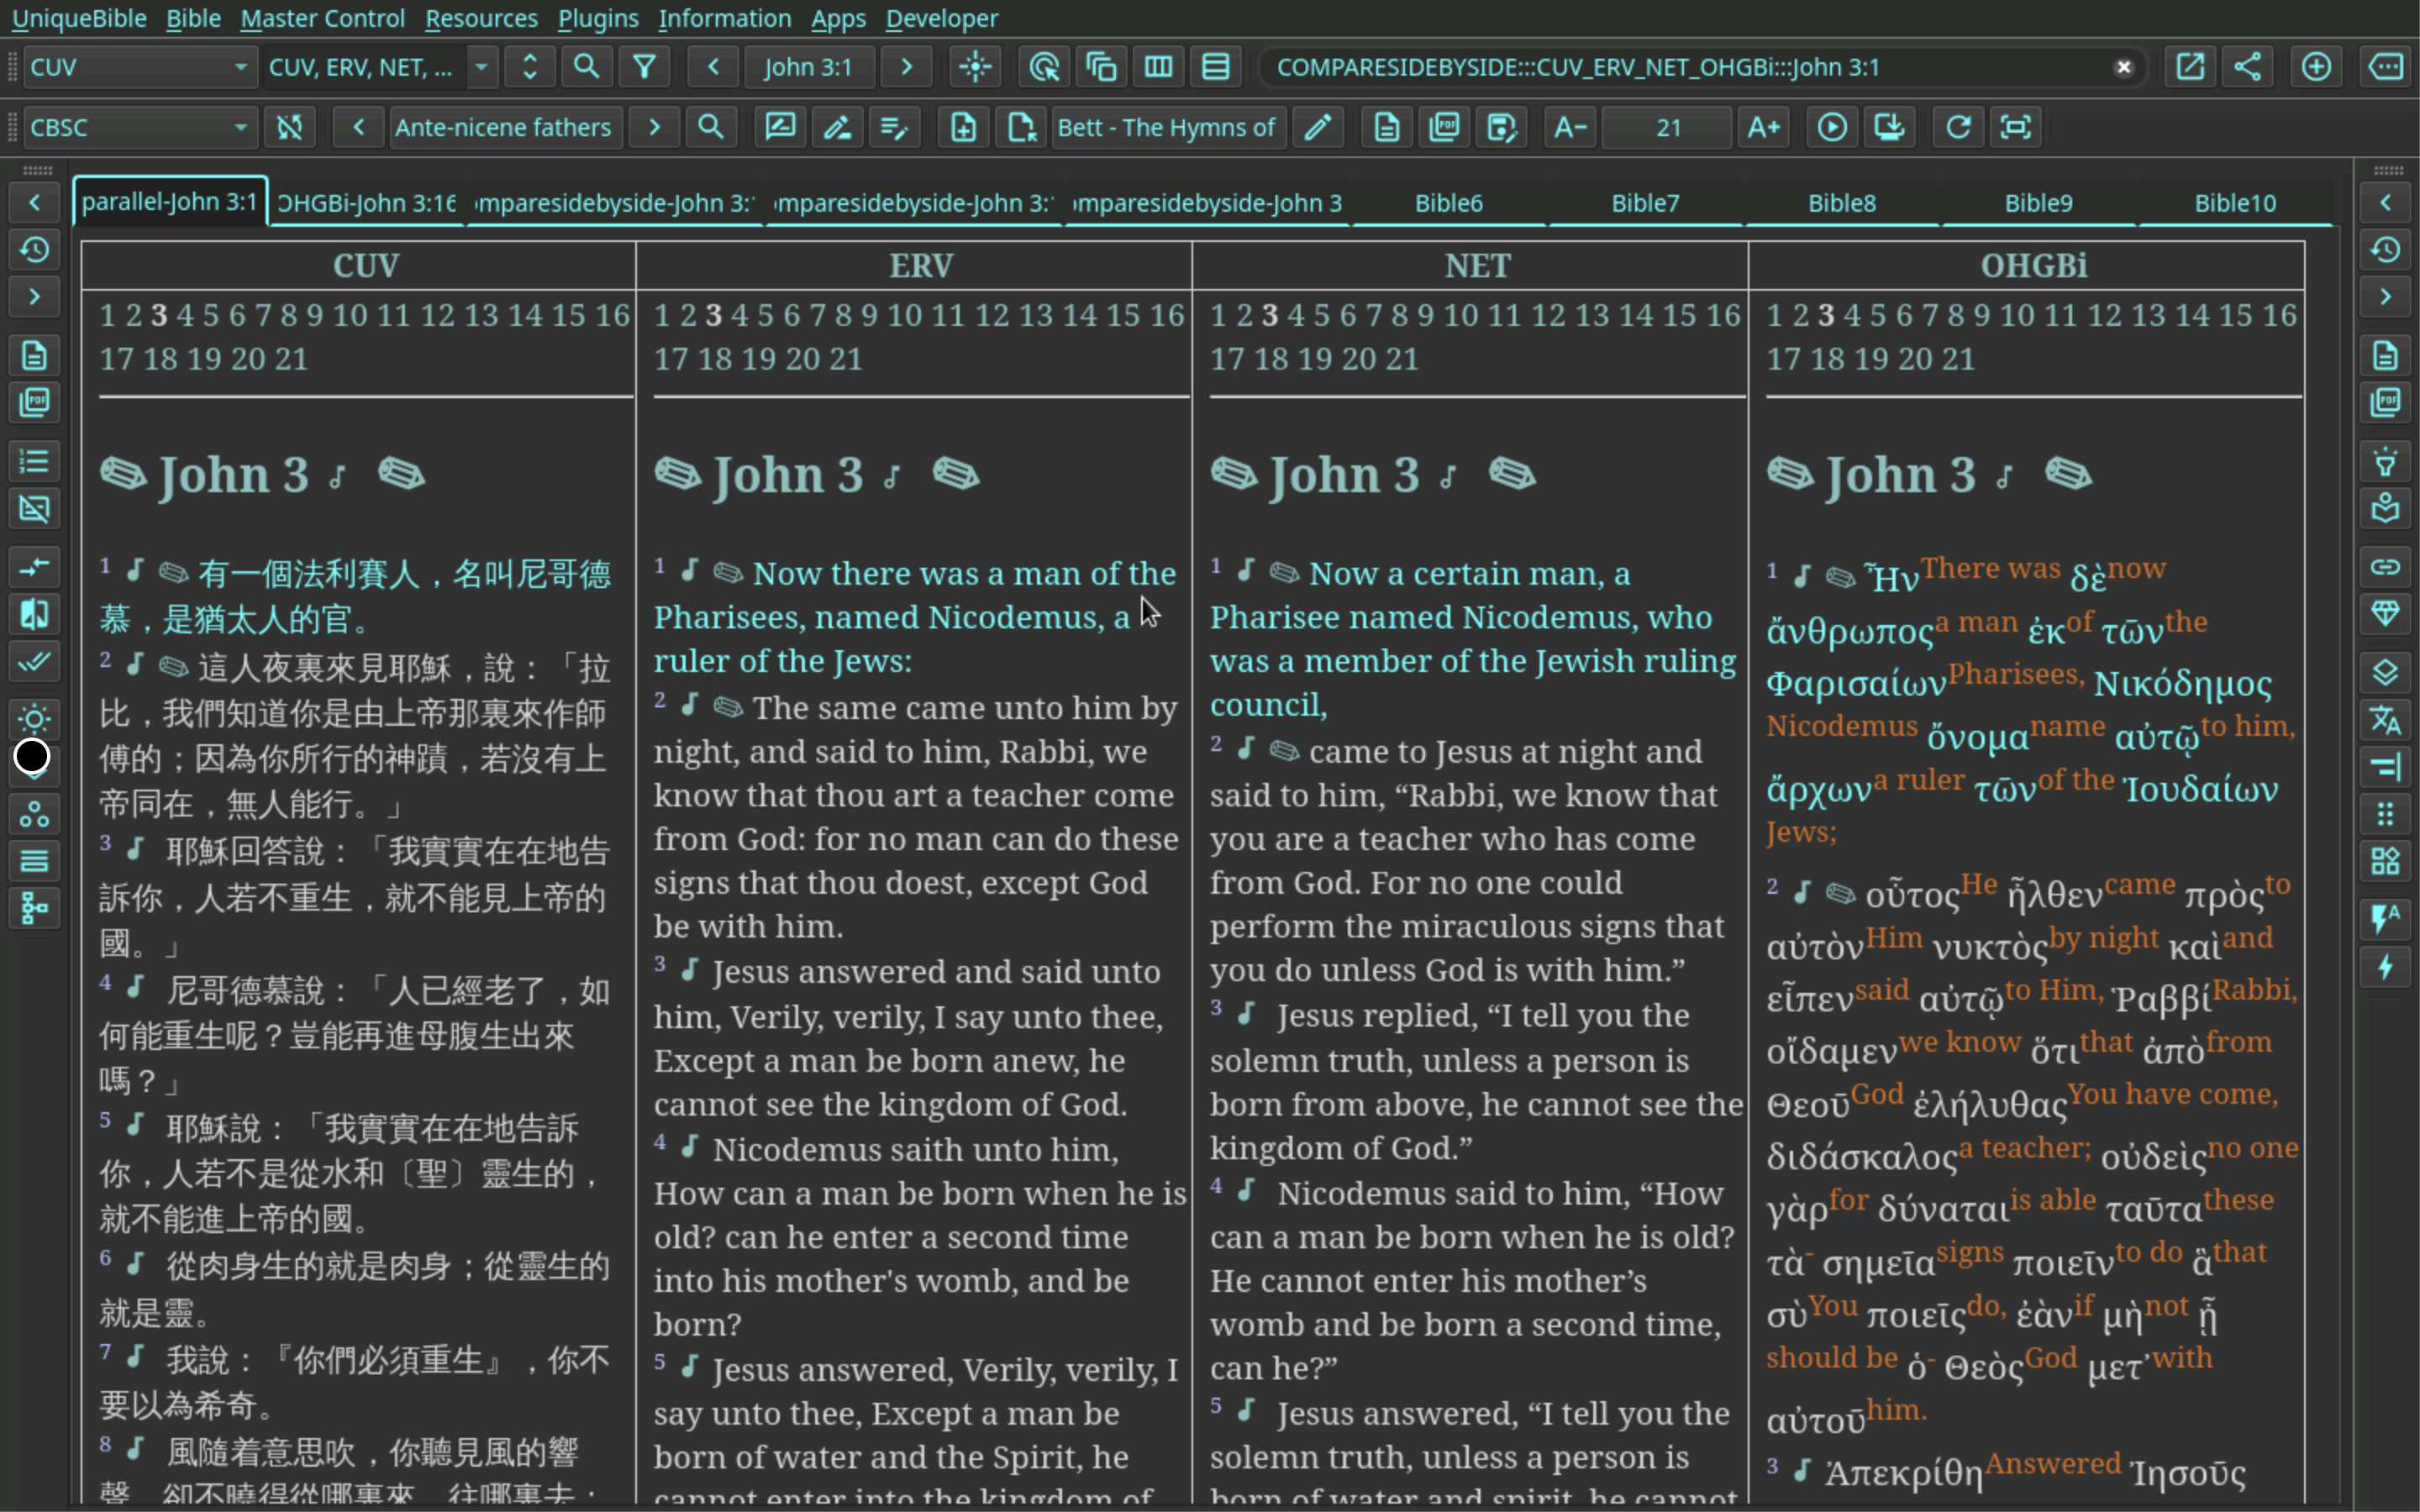Image resolution: width=2420 pixels, height=1512 pixels.
Task: Click the lightning bolt icon in right sidebar
Action: point(2386,968)
